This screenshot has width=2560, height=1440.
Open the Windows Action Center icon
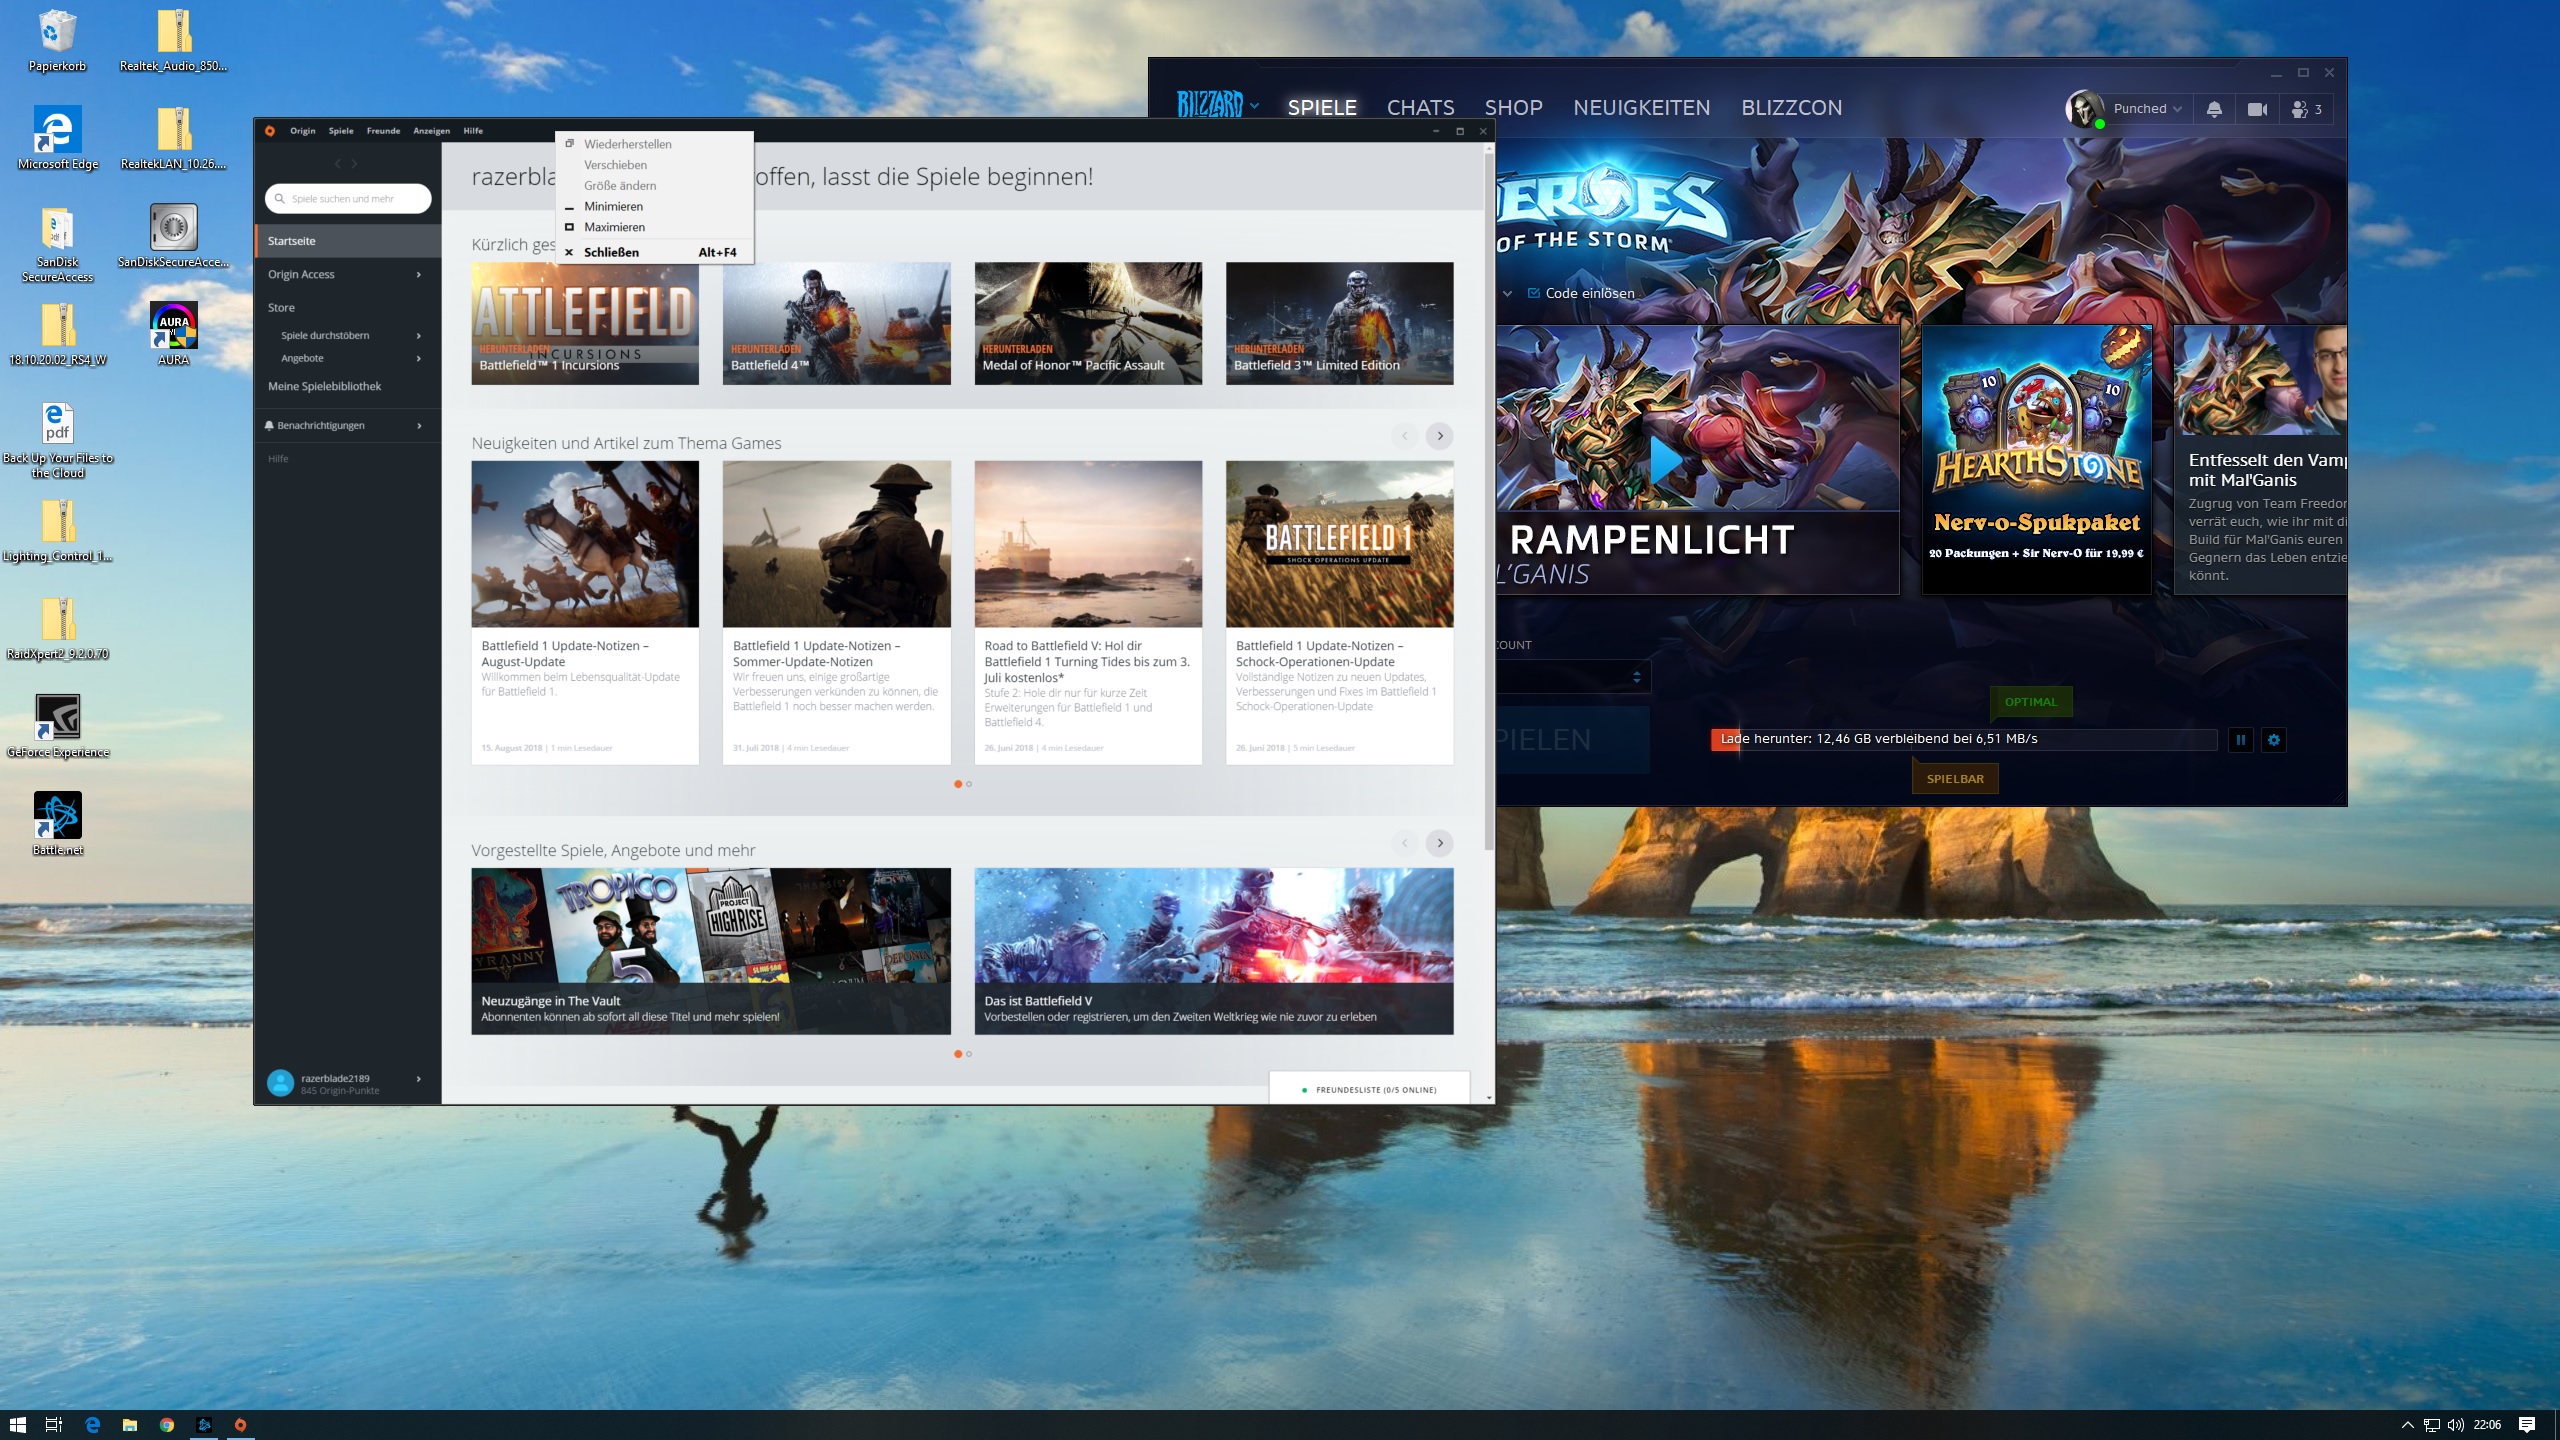point(2527,1425)
